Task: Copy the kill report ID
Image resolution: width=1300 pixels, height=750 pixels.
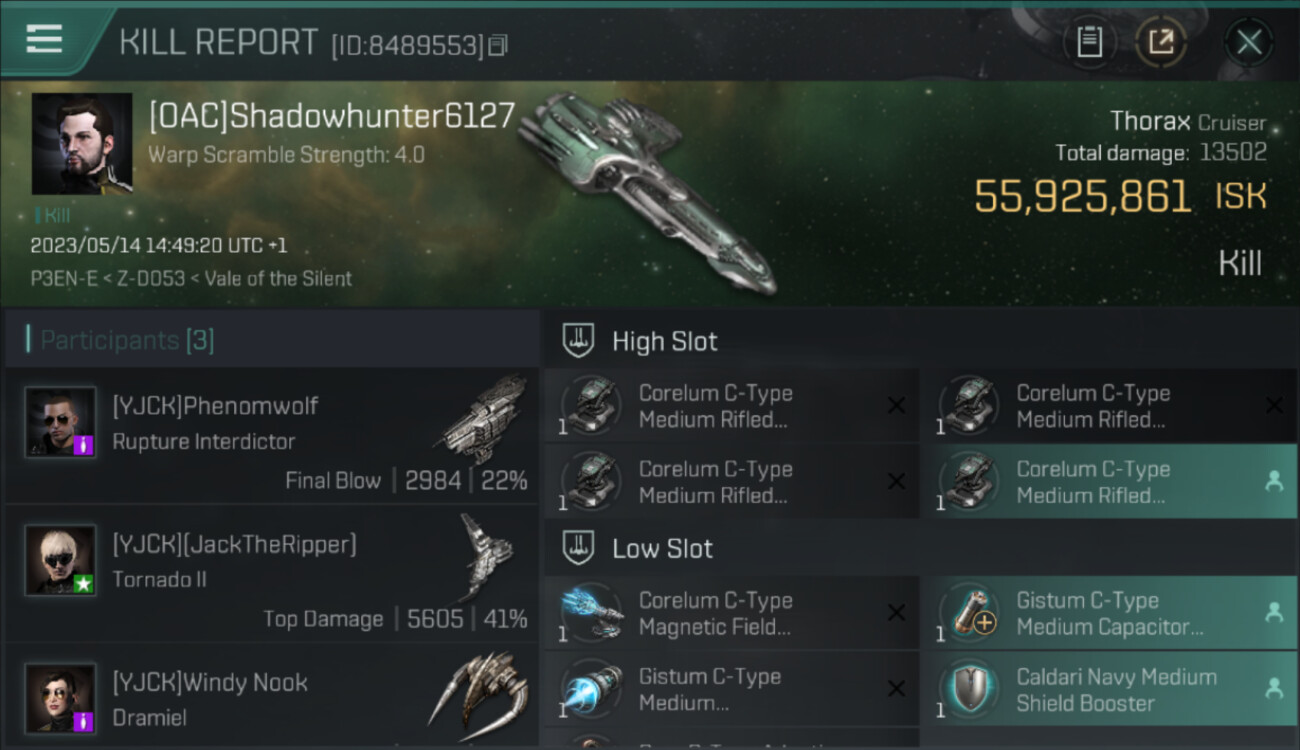Action: click(498, 45)
